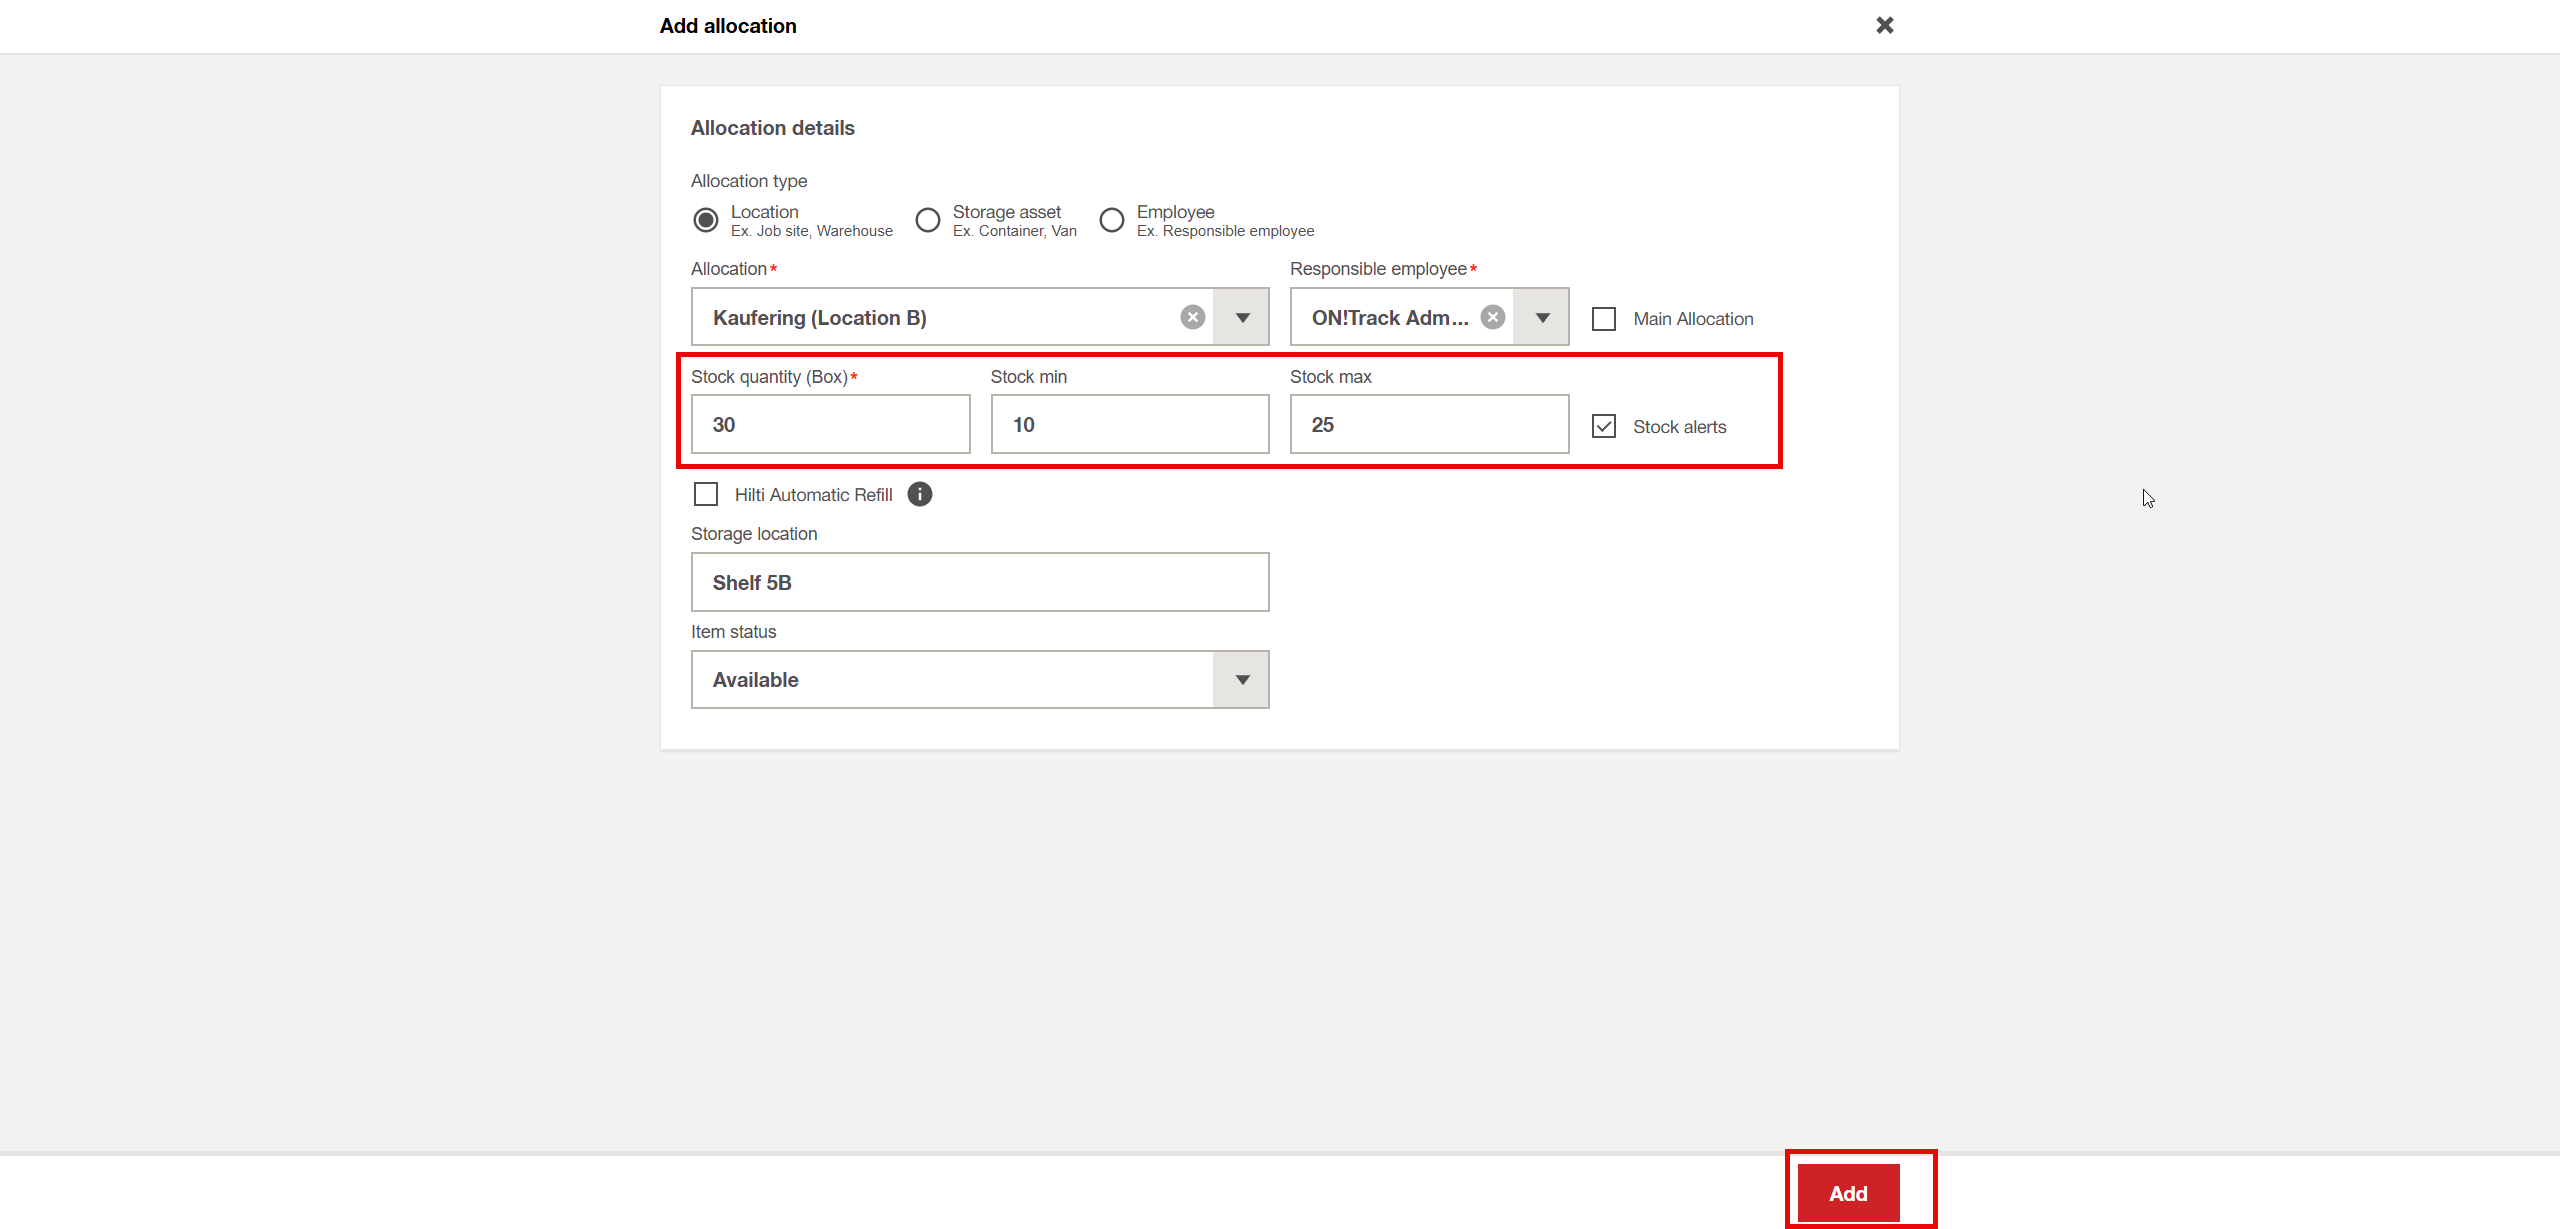The height and width of the screenshot is (1229, 2560).
Task: Clear the Responsible employee selection
Action: click(1492, 317)
